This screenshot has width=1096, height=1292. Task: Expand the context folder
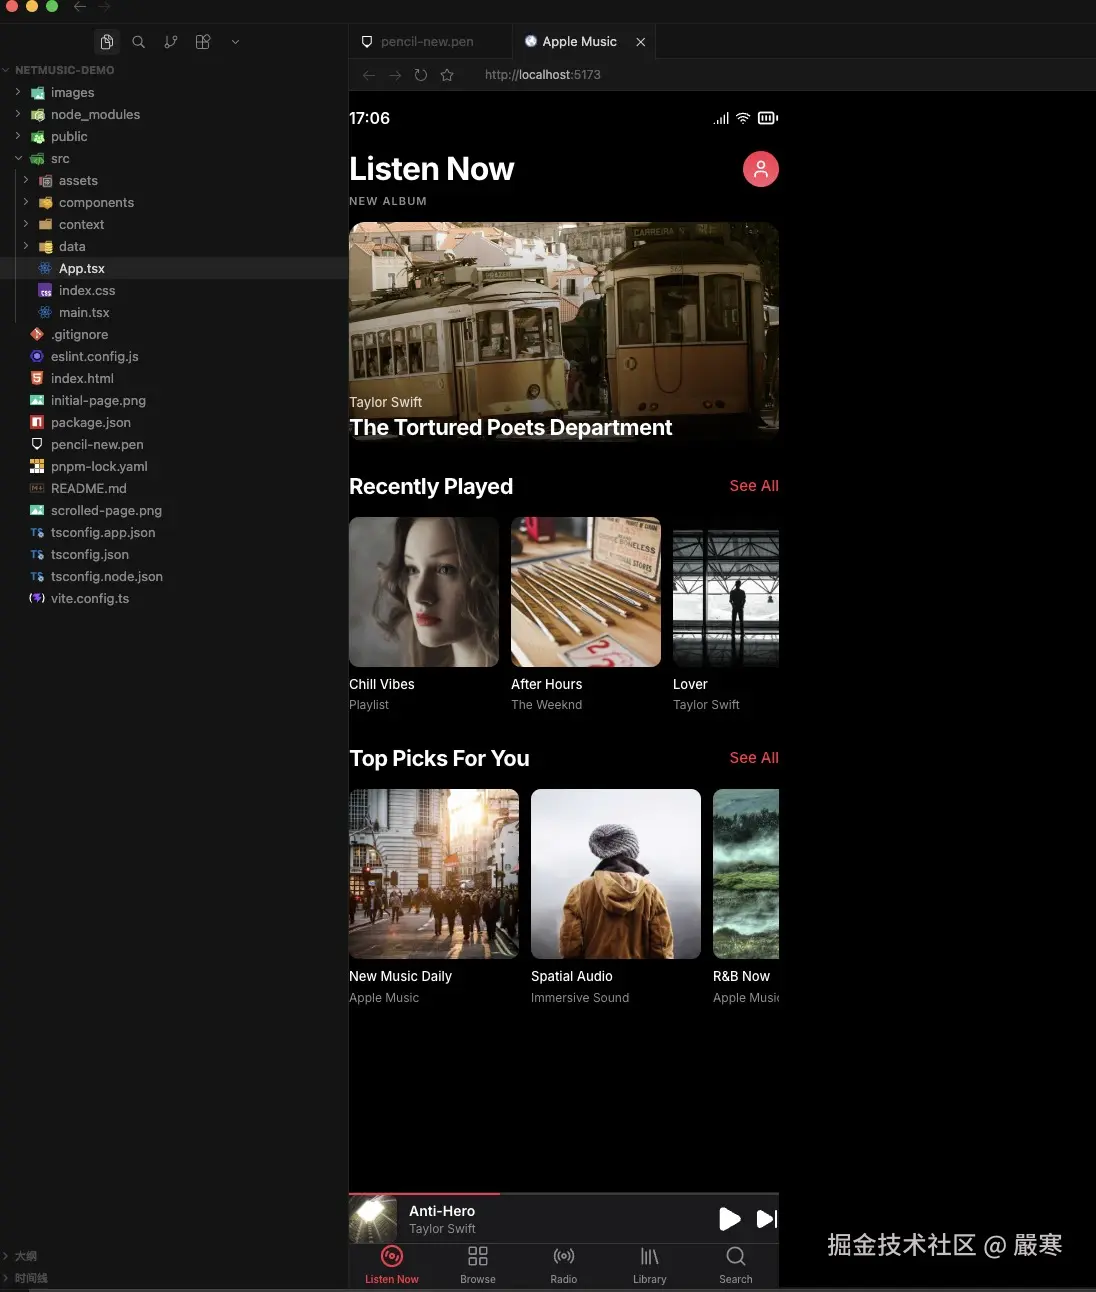pyautogui.click(x=174, y=225)
